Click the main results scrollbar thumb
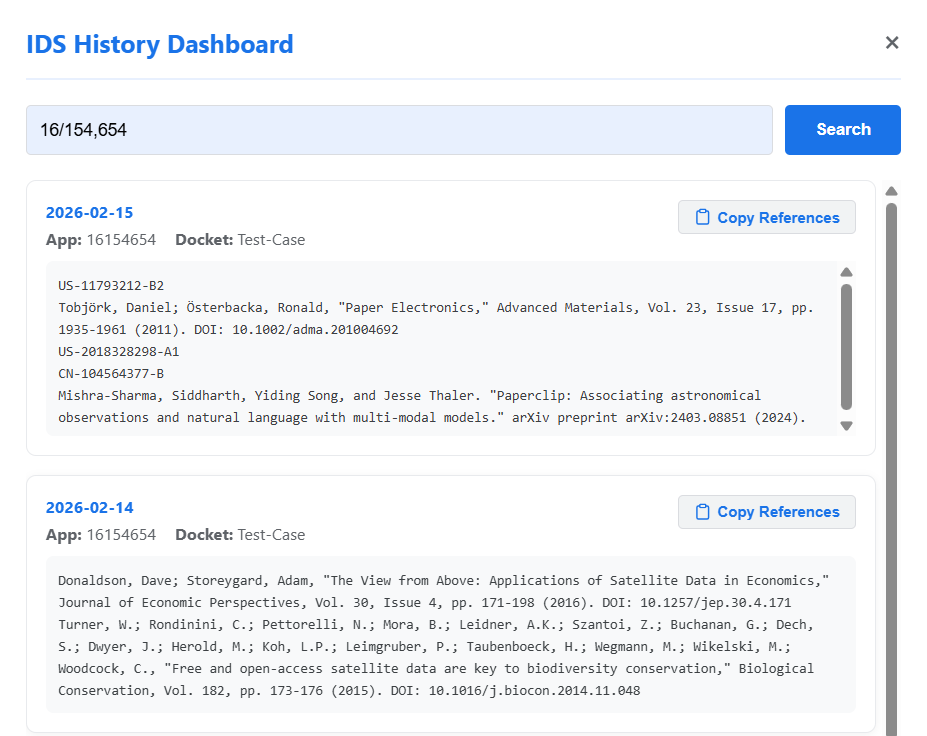Viewport: 927px width, 736px height. [892, 469]
